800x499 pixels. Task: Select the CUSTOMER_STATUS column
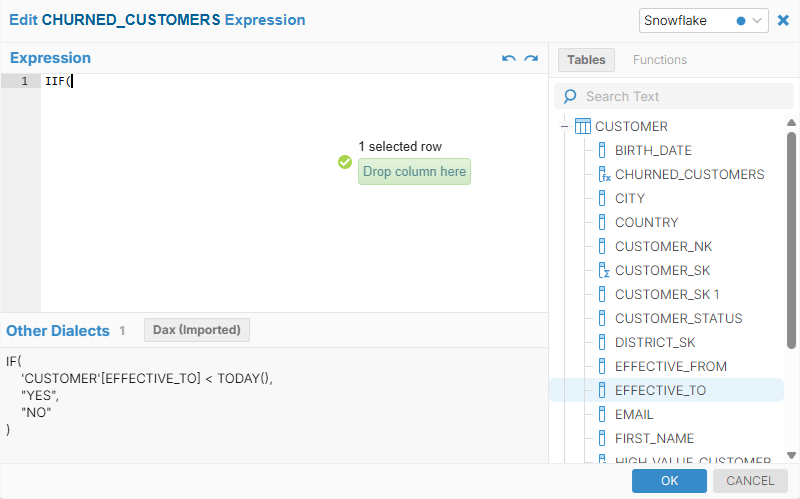[678, 318]
